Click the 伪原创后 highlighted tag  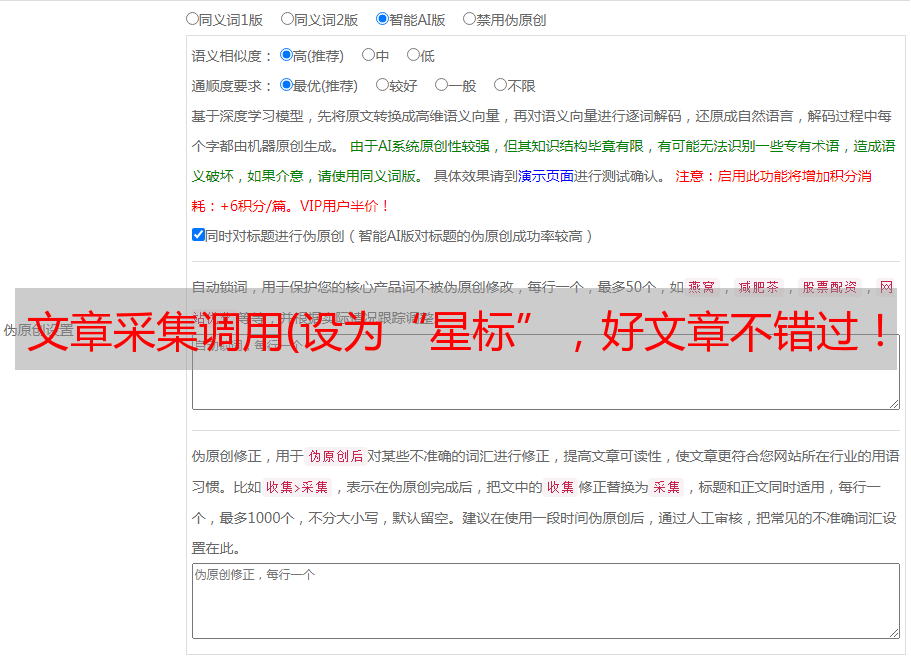[336, 456]
